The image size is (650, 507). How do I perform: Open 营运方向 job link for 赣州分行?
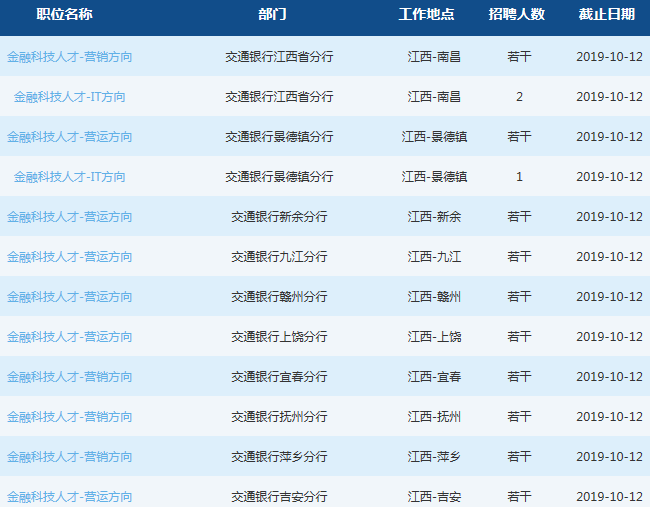[x=69, y=297]
